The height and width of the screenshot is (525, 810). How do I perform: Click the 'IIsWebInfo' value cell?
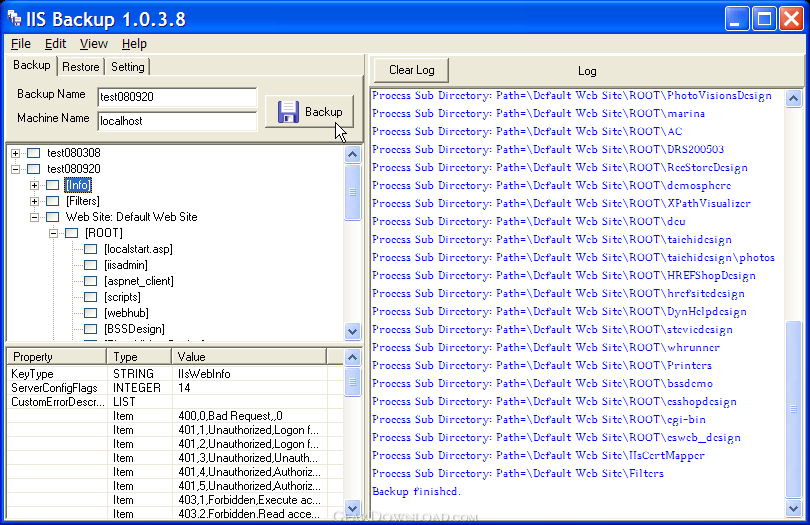click(204, 374)
